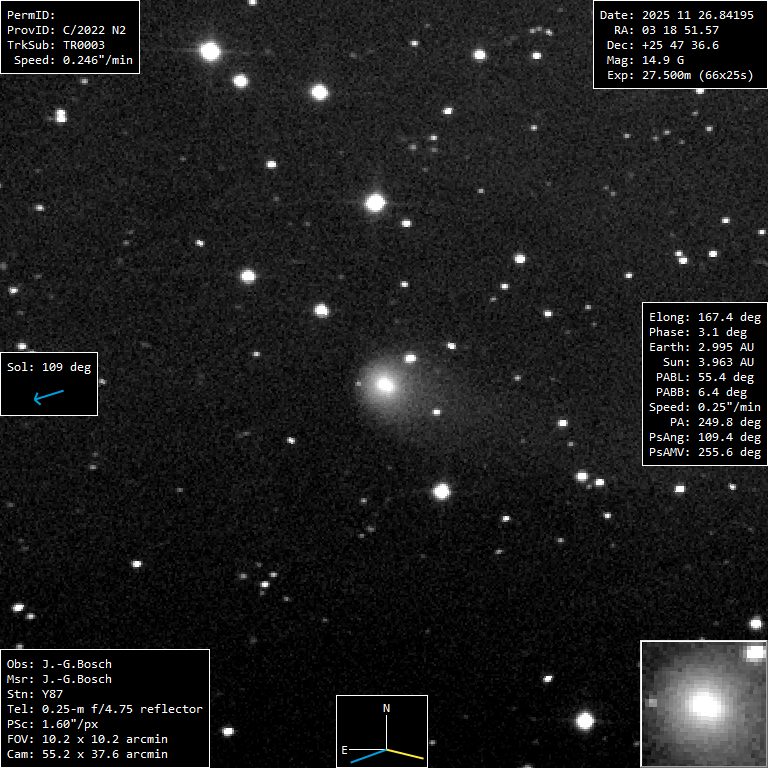Screen dimensions: 768x768
Task: Click the blue line in the compass
Action: tap(367, 755)
